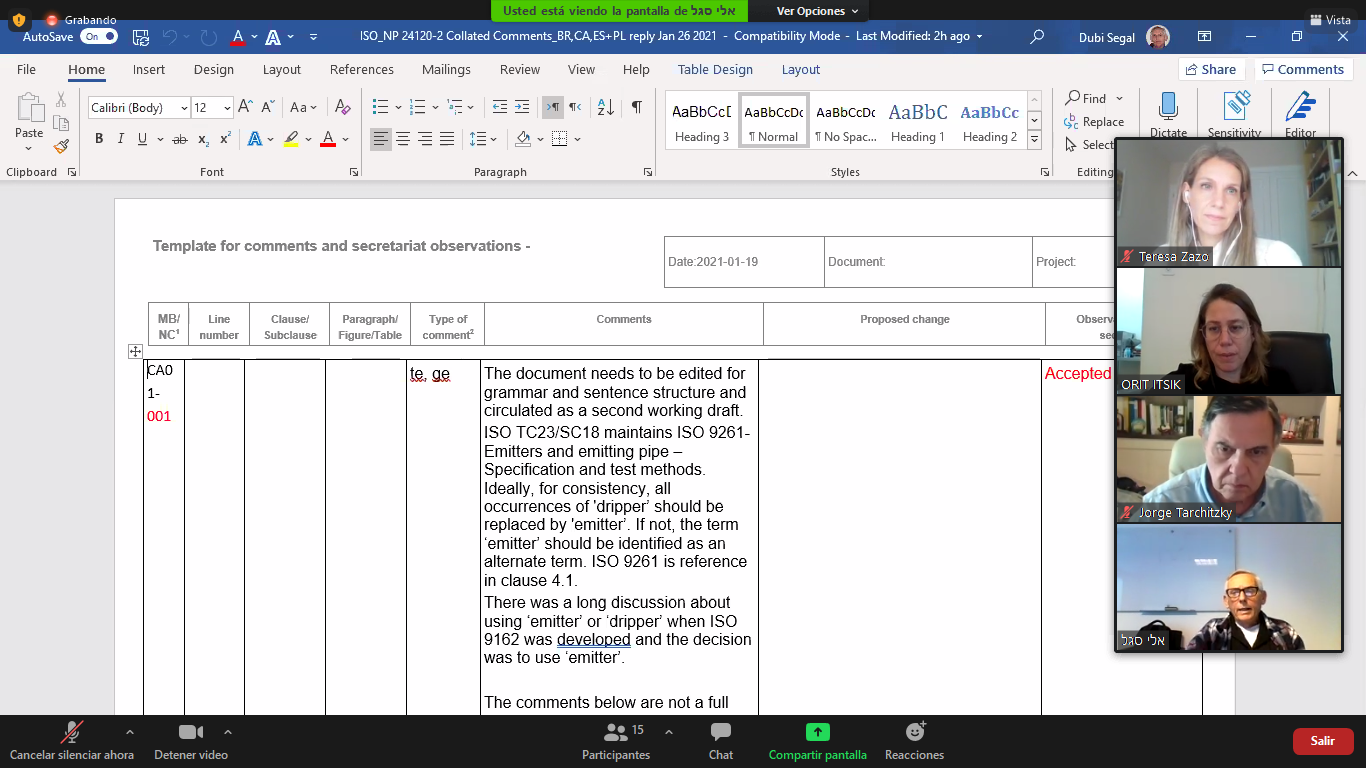
Task: Click the Sort A-Z icon
Action: pyautogui.click(x=605, y=107)
